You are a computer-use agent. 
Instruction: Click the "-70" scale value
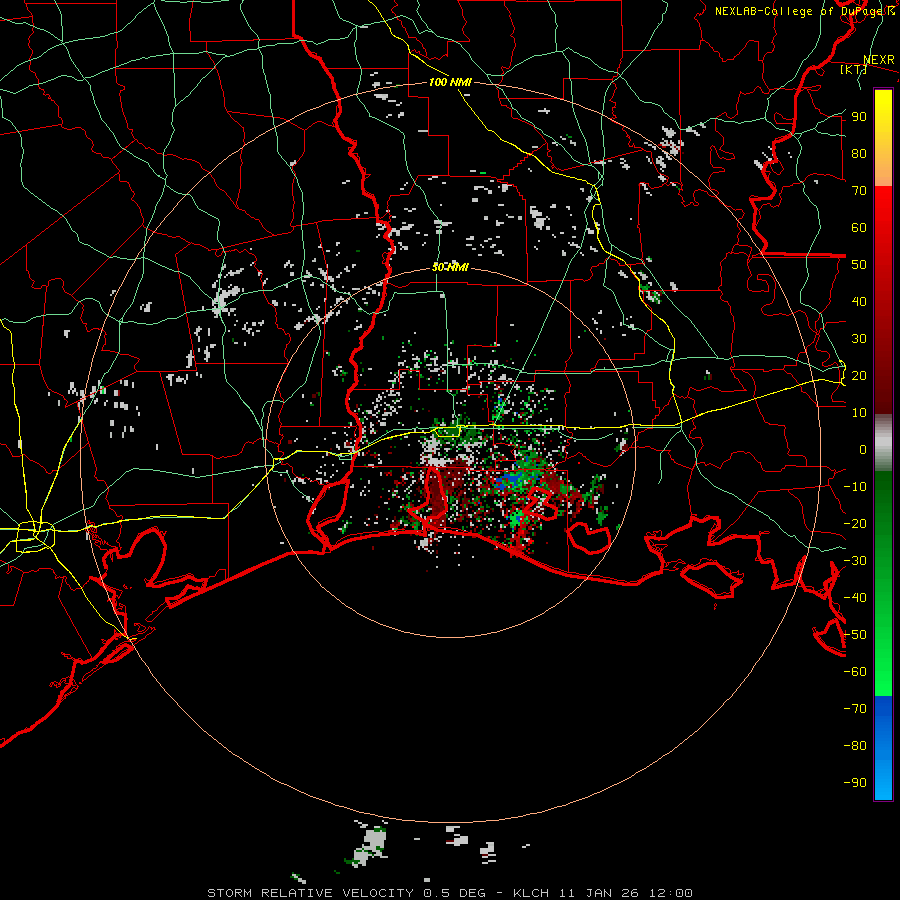(x=855, y=709)
